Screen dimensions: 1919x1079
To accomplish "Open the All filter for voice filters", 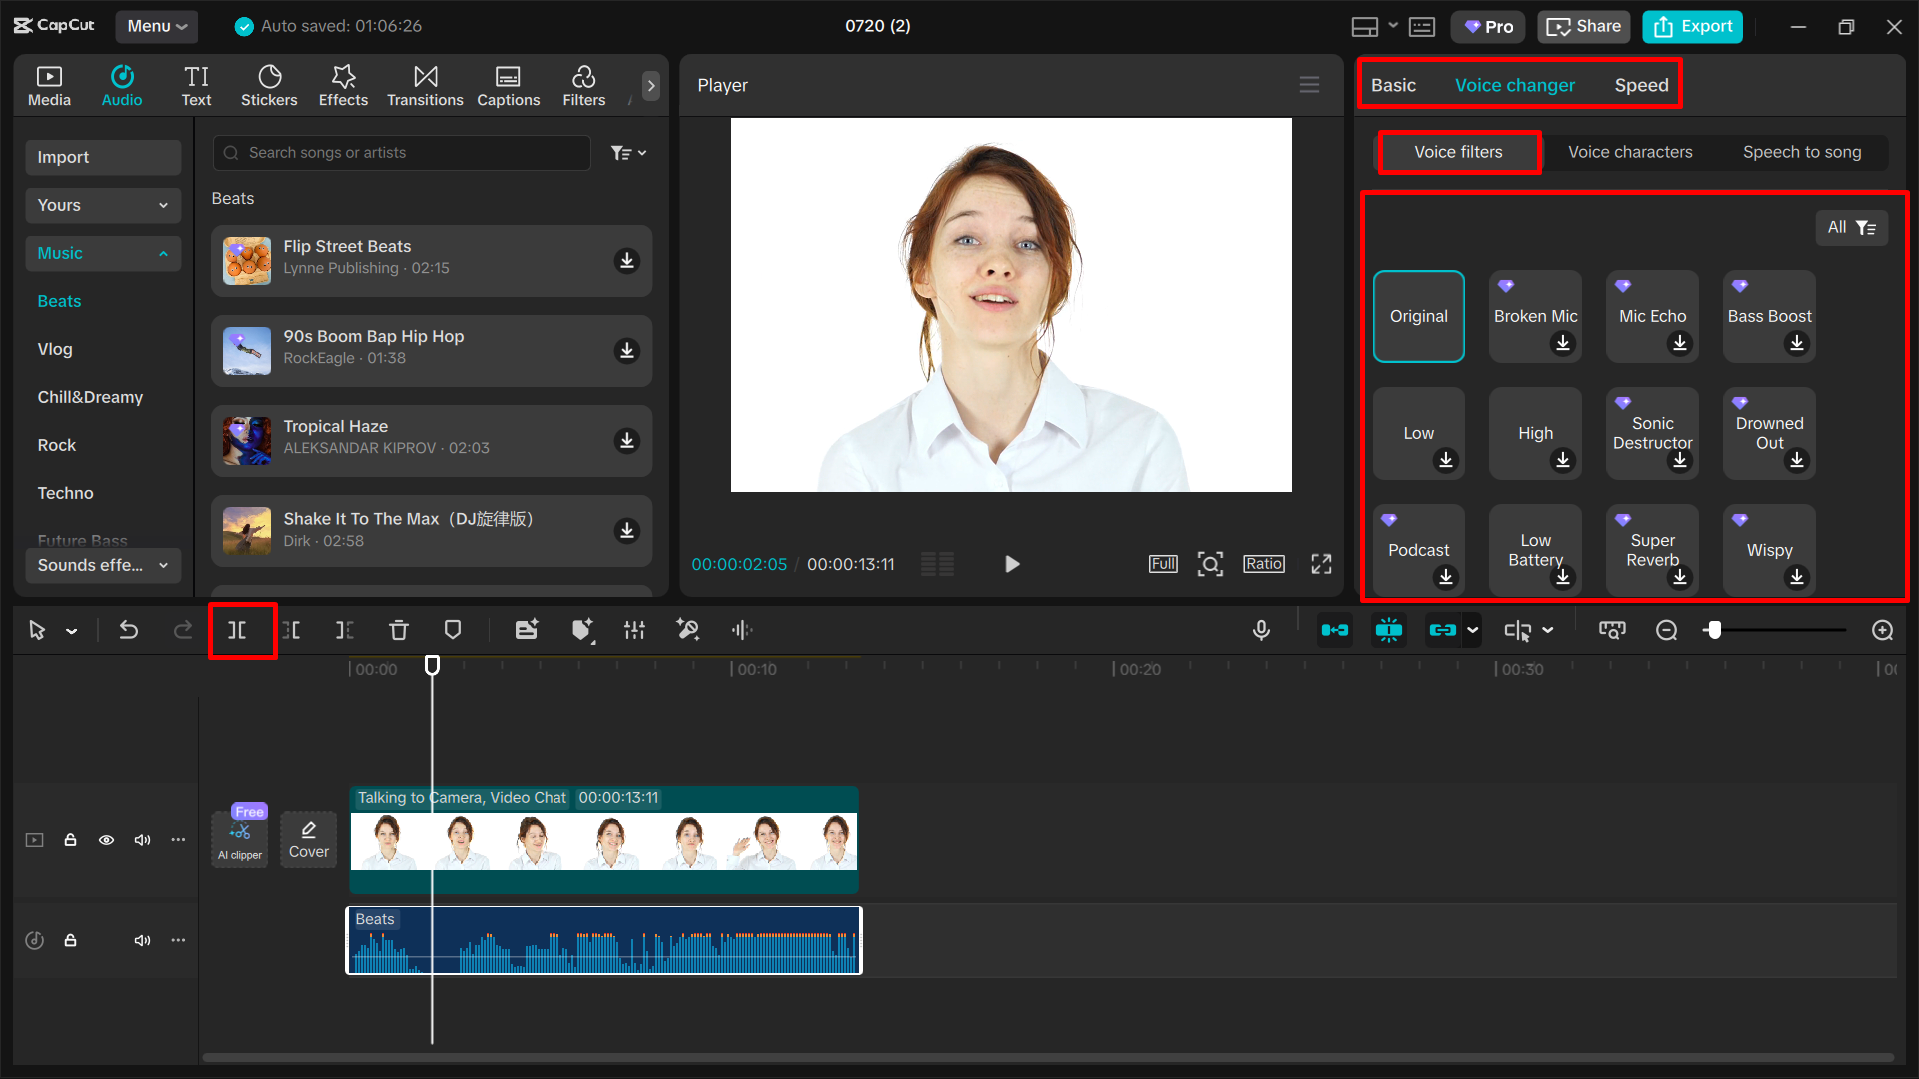I will pyautogui.click(x=1851, y=227).
